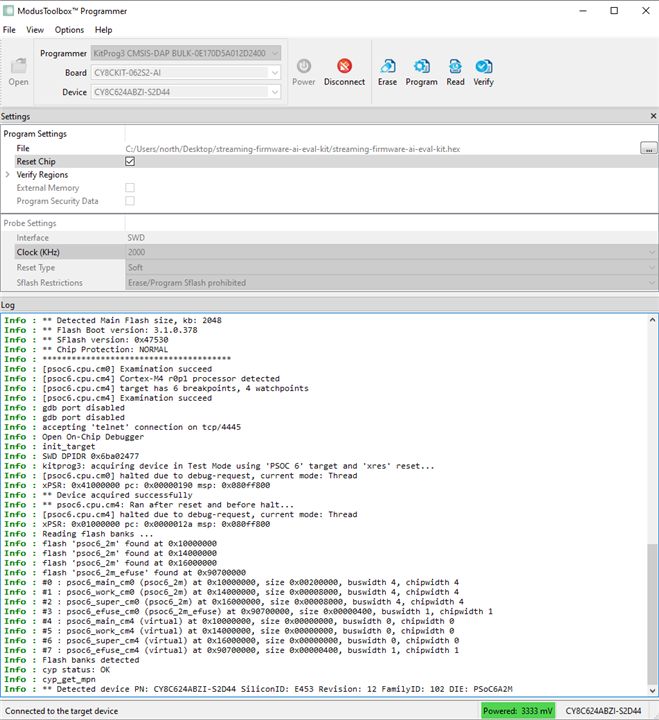Screen dimensions: 659x720
Task: Close the Settings panel
Action: pyautogui.click(x=653, y=116)
